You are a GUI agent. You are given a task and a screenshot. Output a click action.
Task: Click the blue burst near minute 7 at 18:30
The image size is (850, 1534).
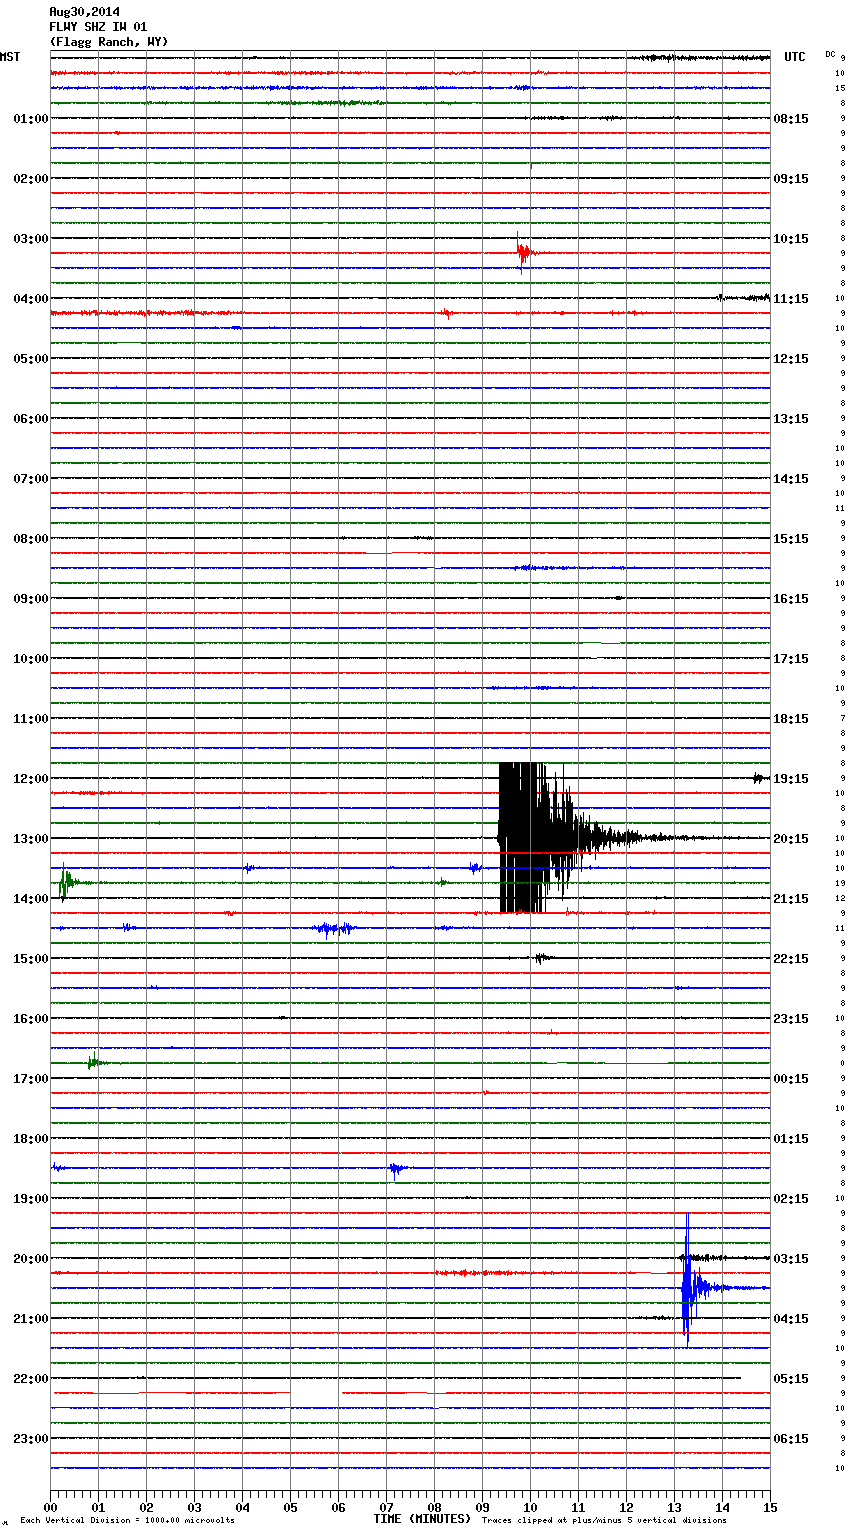[x=397, y=1169]
